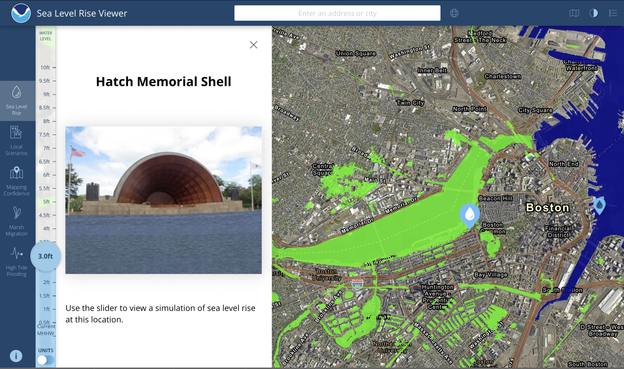Toggle the layer opacity contrast icon
Viewport: 624px width, 369px height.
pyautogui.click(x=593, y=13)
